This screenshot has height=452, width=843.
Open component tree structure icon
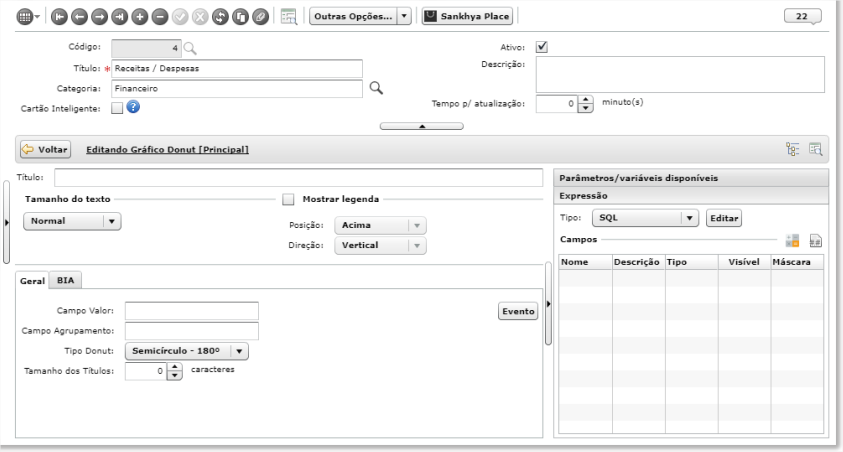tap(792, 149)
